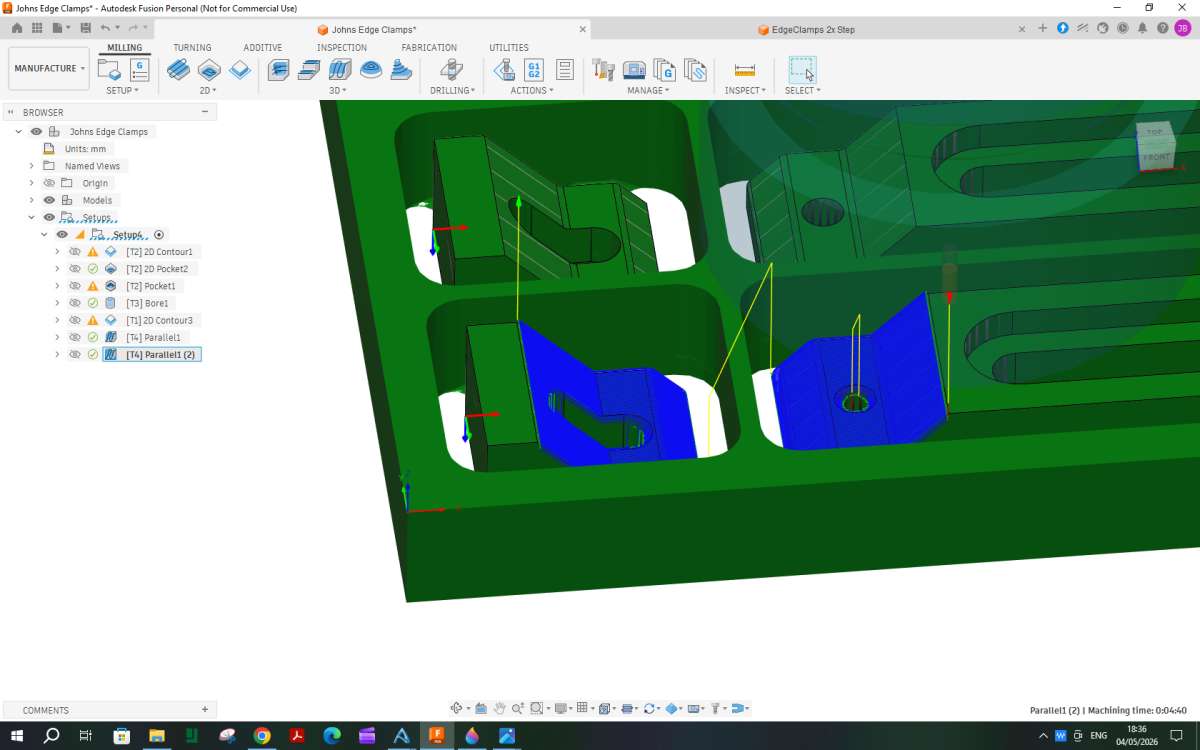Click the ViewCube FRONT face

click(x=1156, y=157)
